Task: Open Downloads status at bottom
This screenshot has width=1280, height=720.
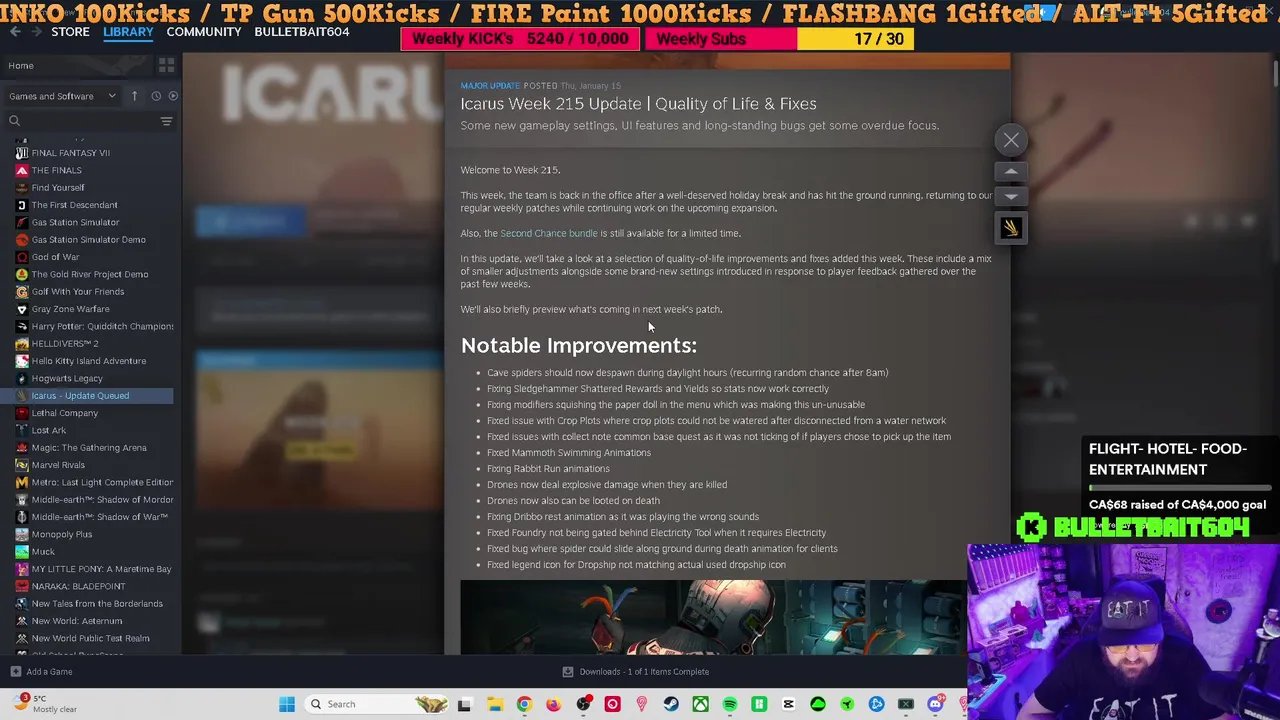Action: point(636,672)
